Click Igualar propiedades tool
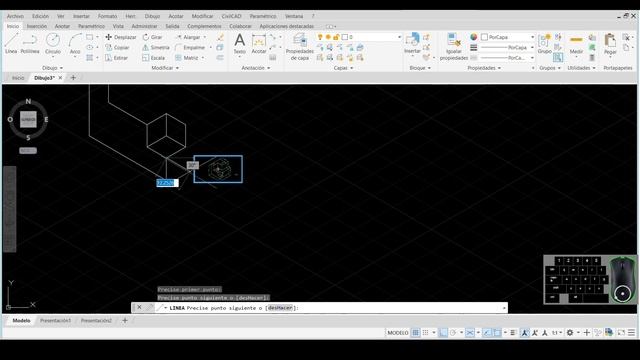Viewport: 640px width, 360px height. (x=454, y=47)
